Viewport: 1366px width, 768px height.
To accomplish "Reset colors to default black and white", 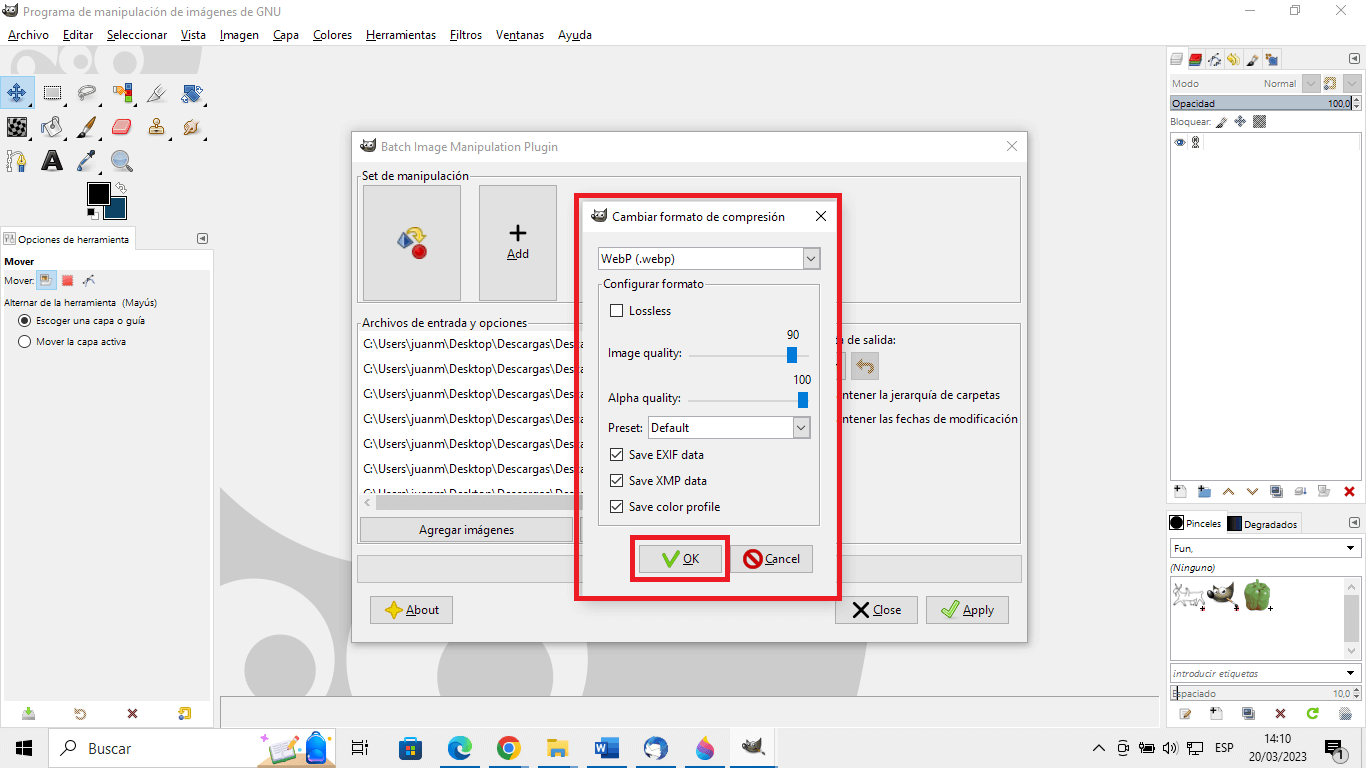I will (x=92, y=212).
